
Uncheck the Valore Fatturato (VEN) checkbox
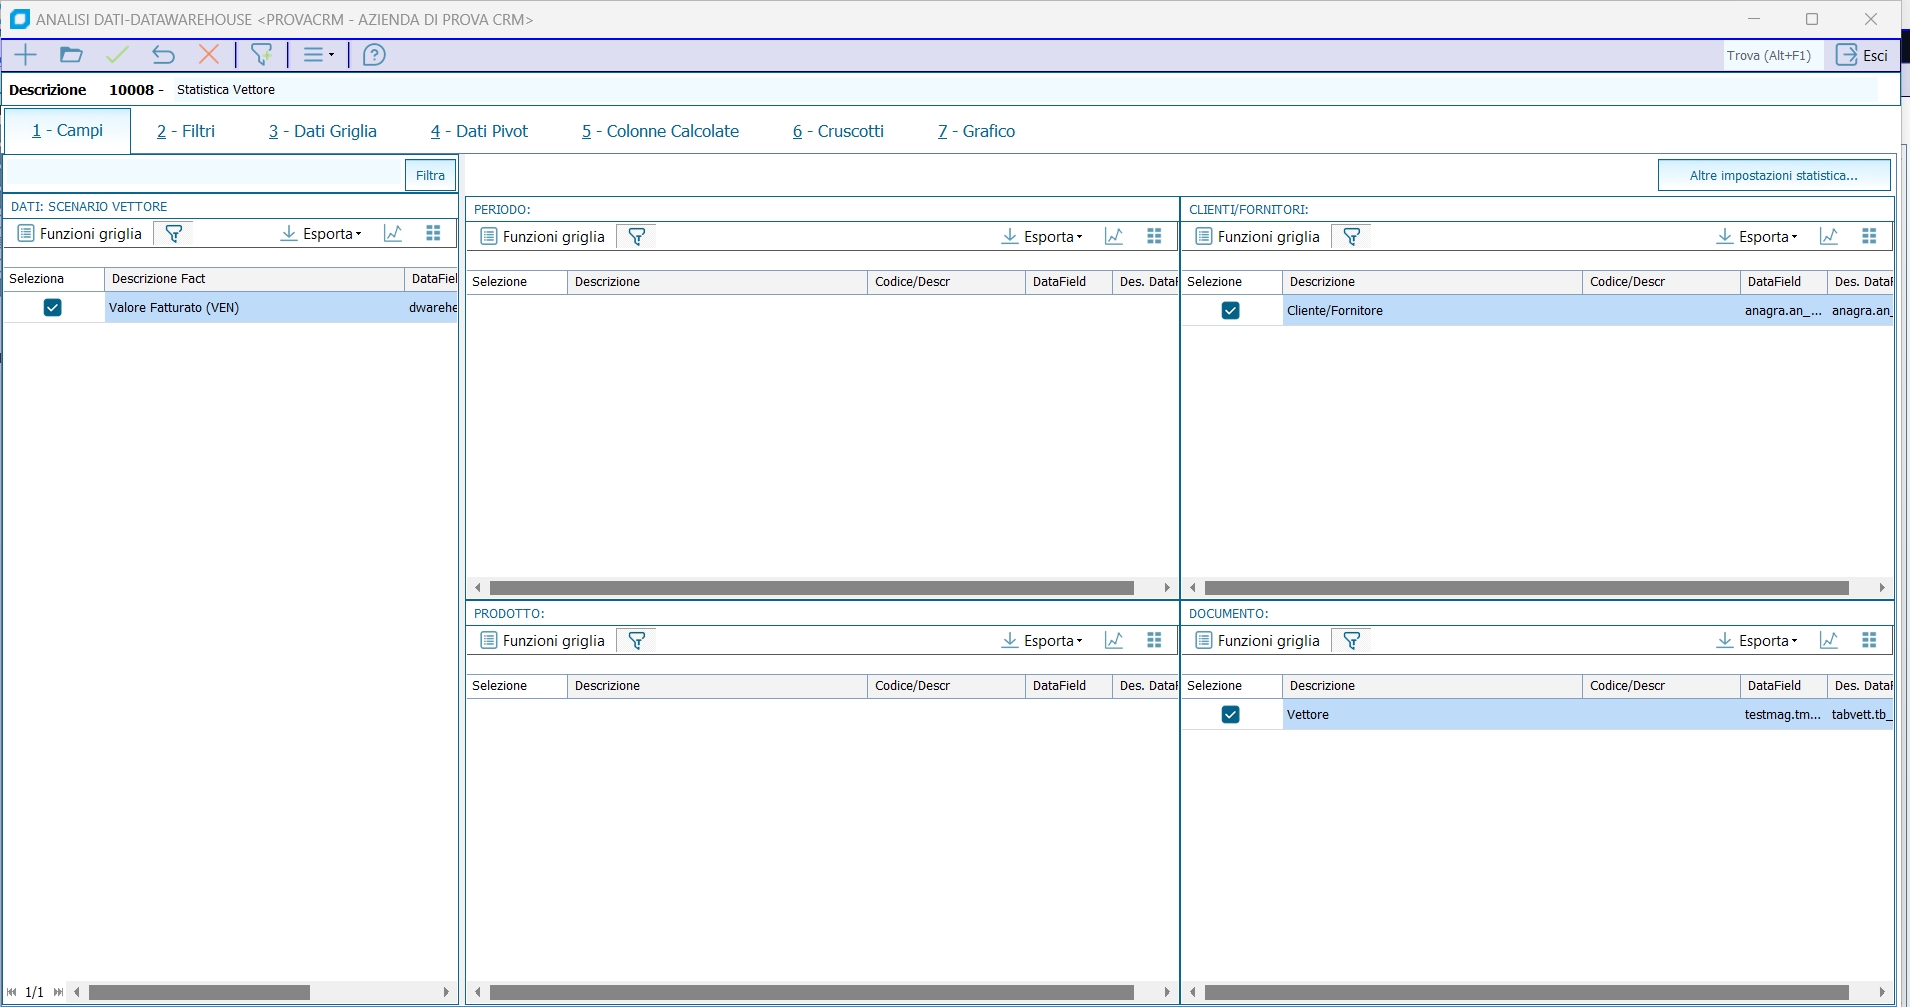(53, 308)
